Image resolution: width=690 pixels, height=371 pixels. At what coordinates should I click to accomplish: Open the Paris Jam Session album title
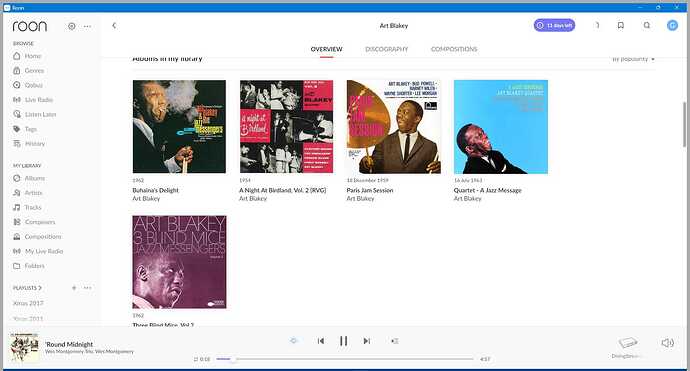(370, 190)
